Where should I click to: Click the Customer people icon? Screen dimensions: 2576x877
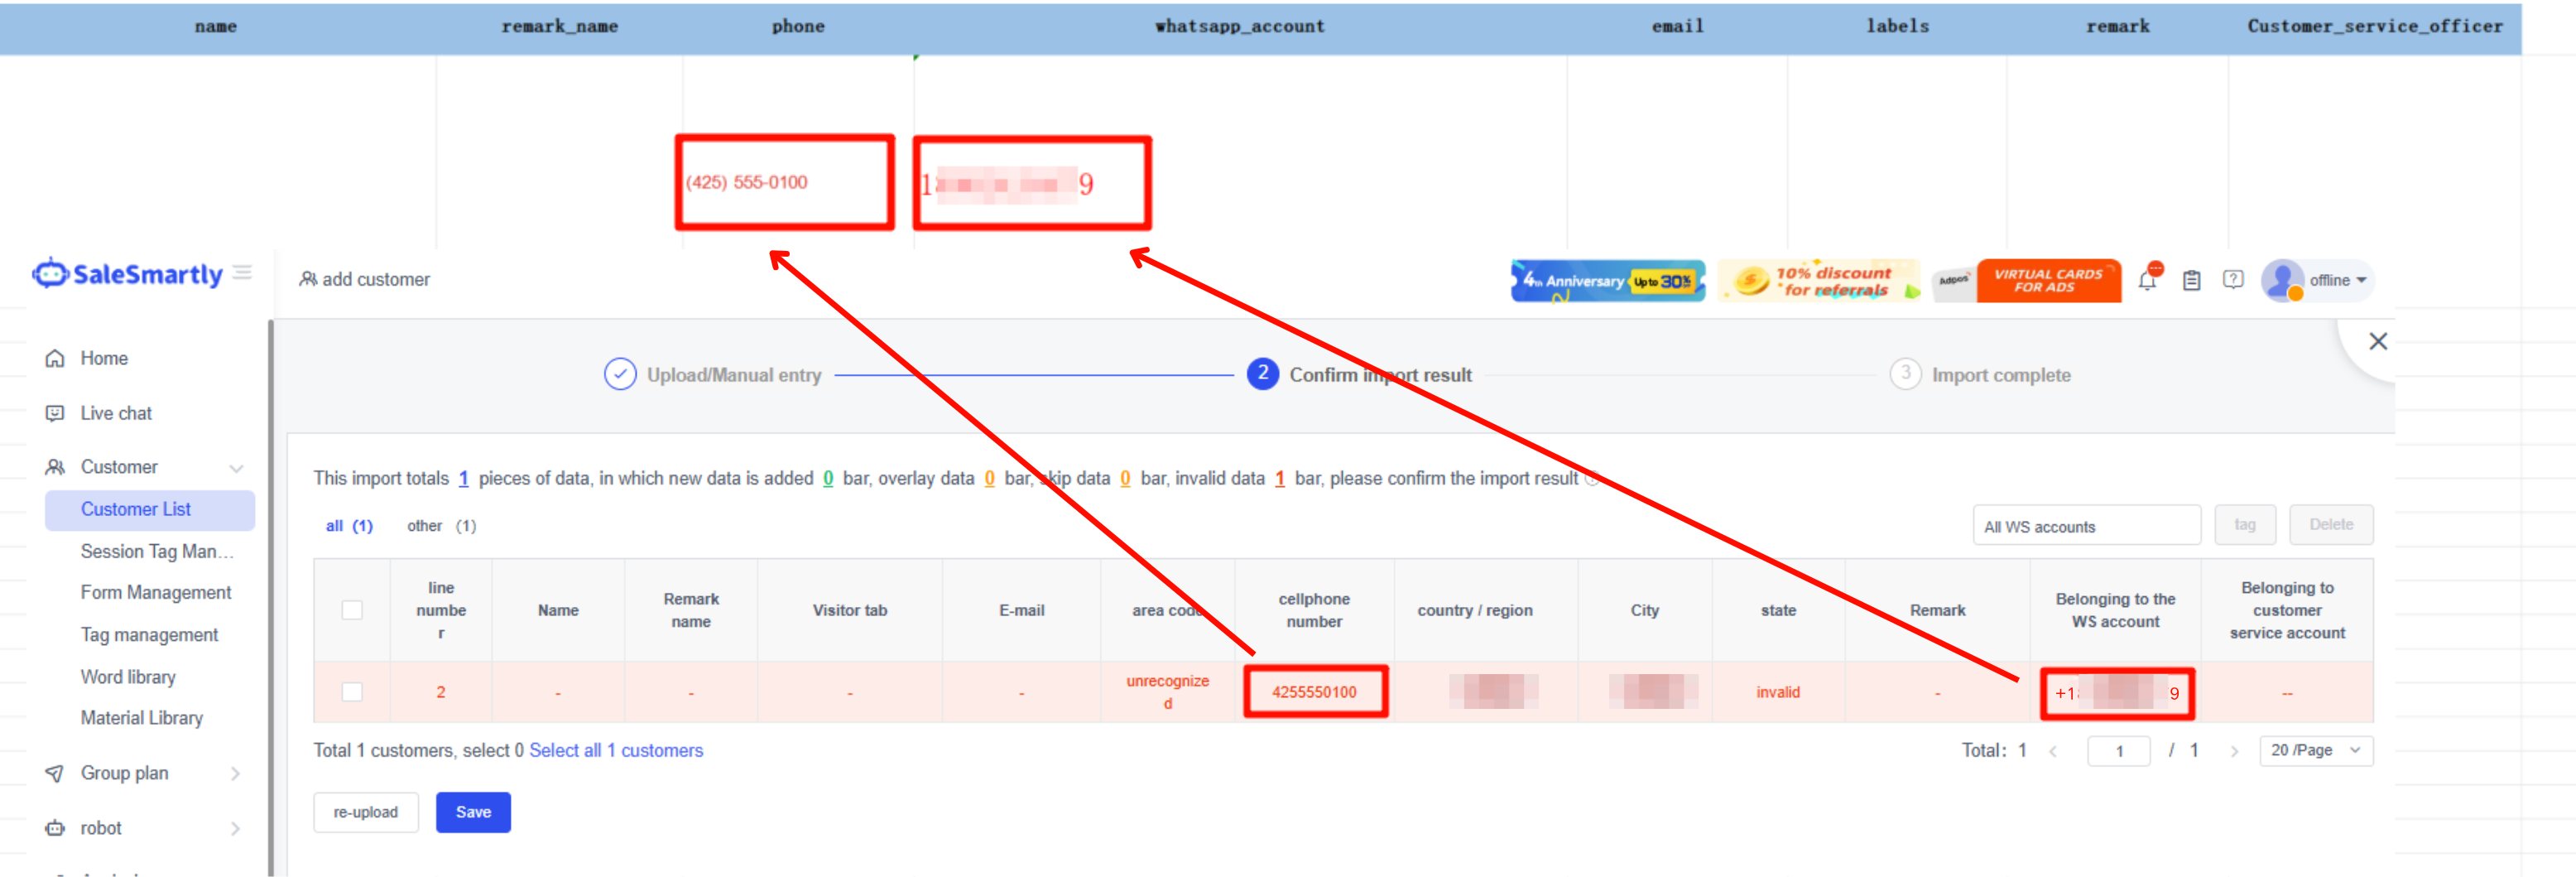tap(55, 467)
